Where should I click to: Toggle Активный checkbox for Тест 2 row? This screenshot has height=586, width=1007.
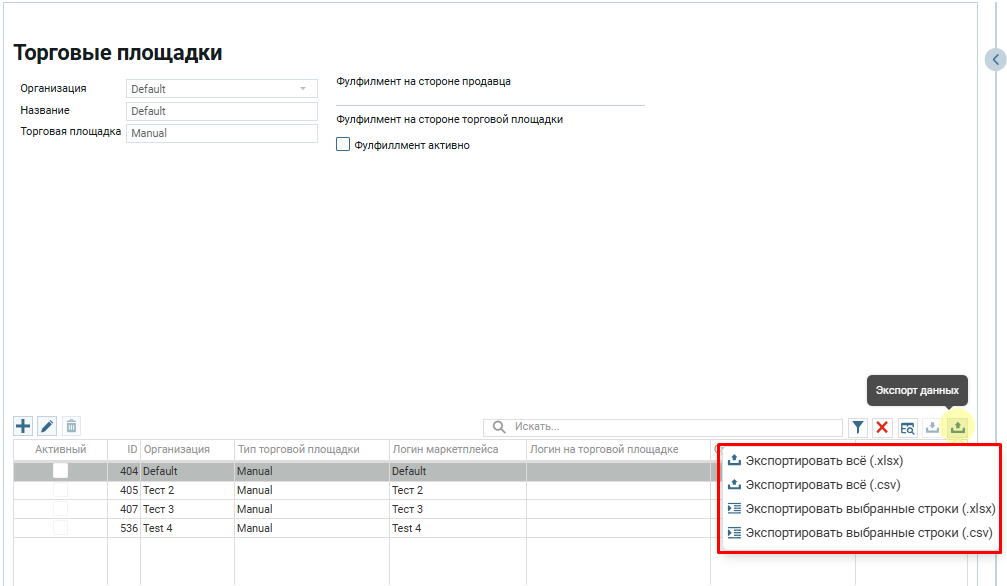(x=61, y=490)
